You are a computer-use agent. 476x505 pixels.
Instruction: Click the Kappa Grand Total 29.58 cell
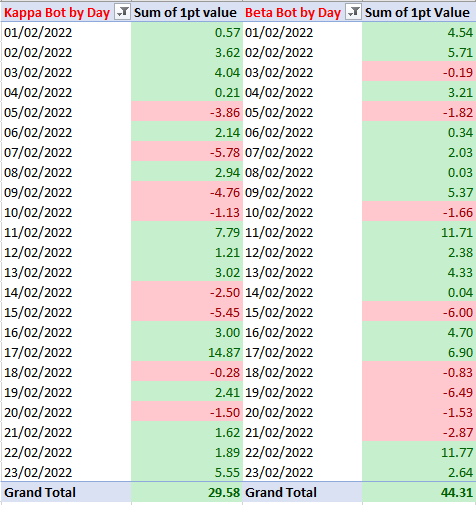click(187, 492)
